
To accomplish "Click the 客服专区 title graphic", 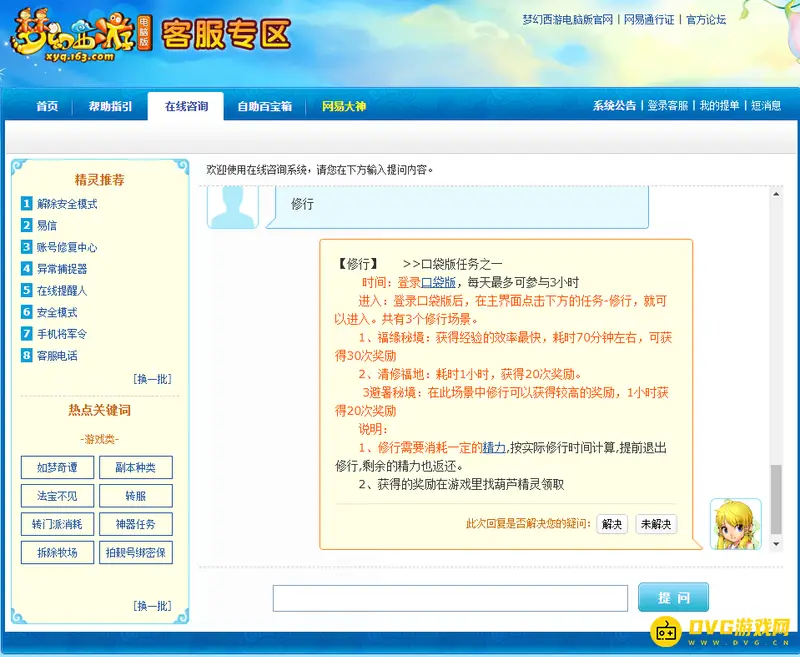I will click(x=226, y=35).
